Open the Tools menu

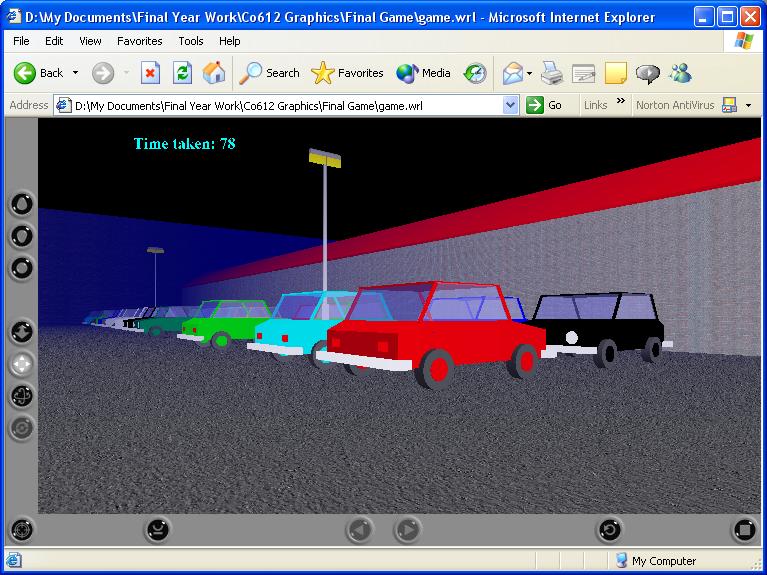coord(191,41)
